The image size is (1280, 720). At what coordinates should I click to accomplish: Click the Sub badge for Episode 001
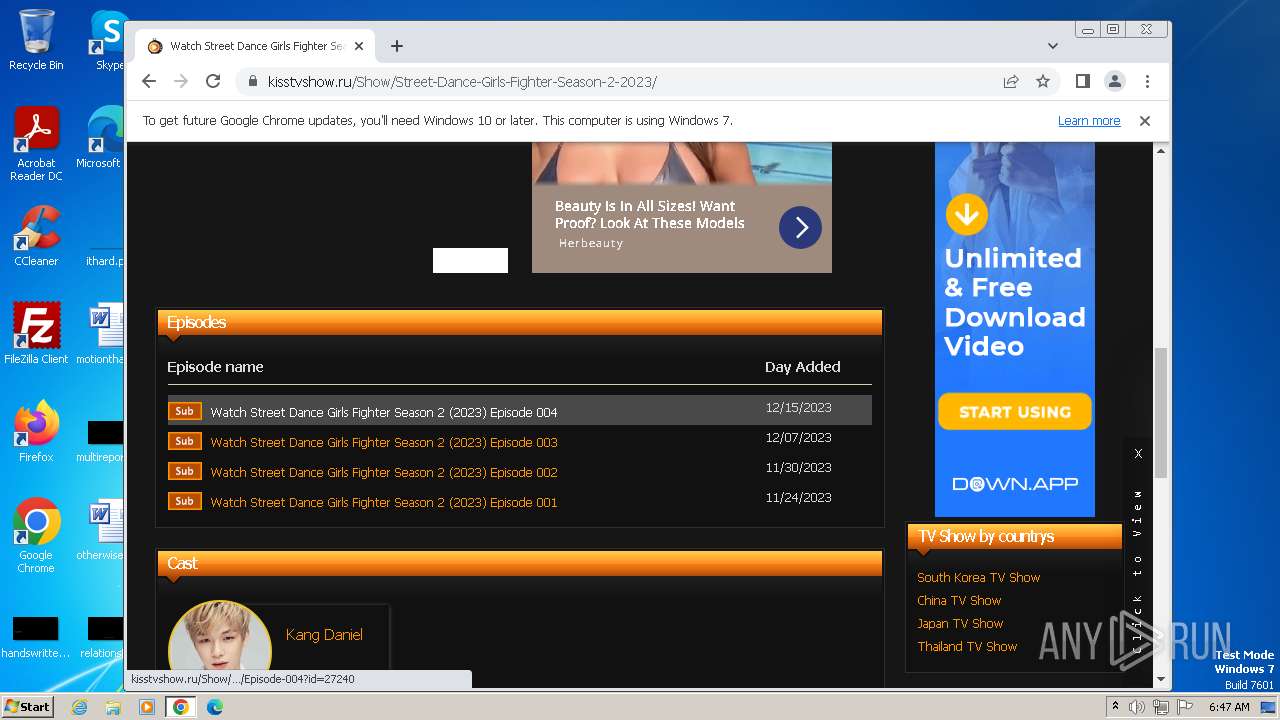[x=184, y=501]
